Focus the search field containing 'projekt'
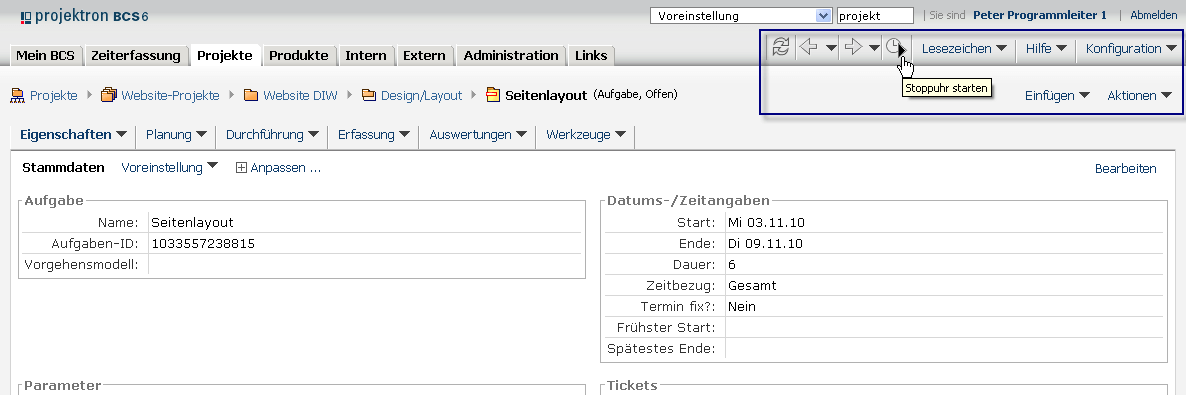 click(875, 16)
